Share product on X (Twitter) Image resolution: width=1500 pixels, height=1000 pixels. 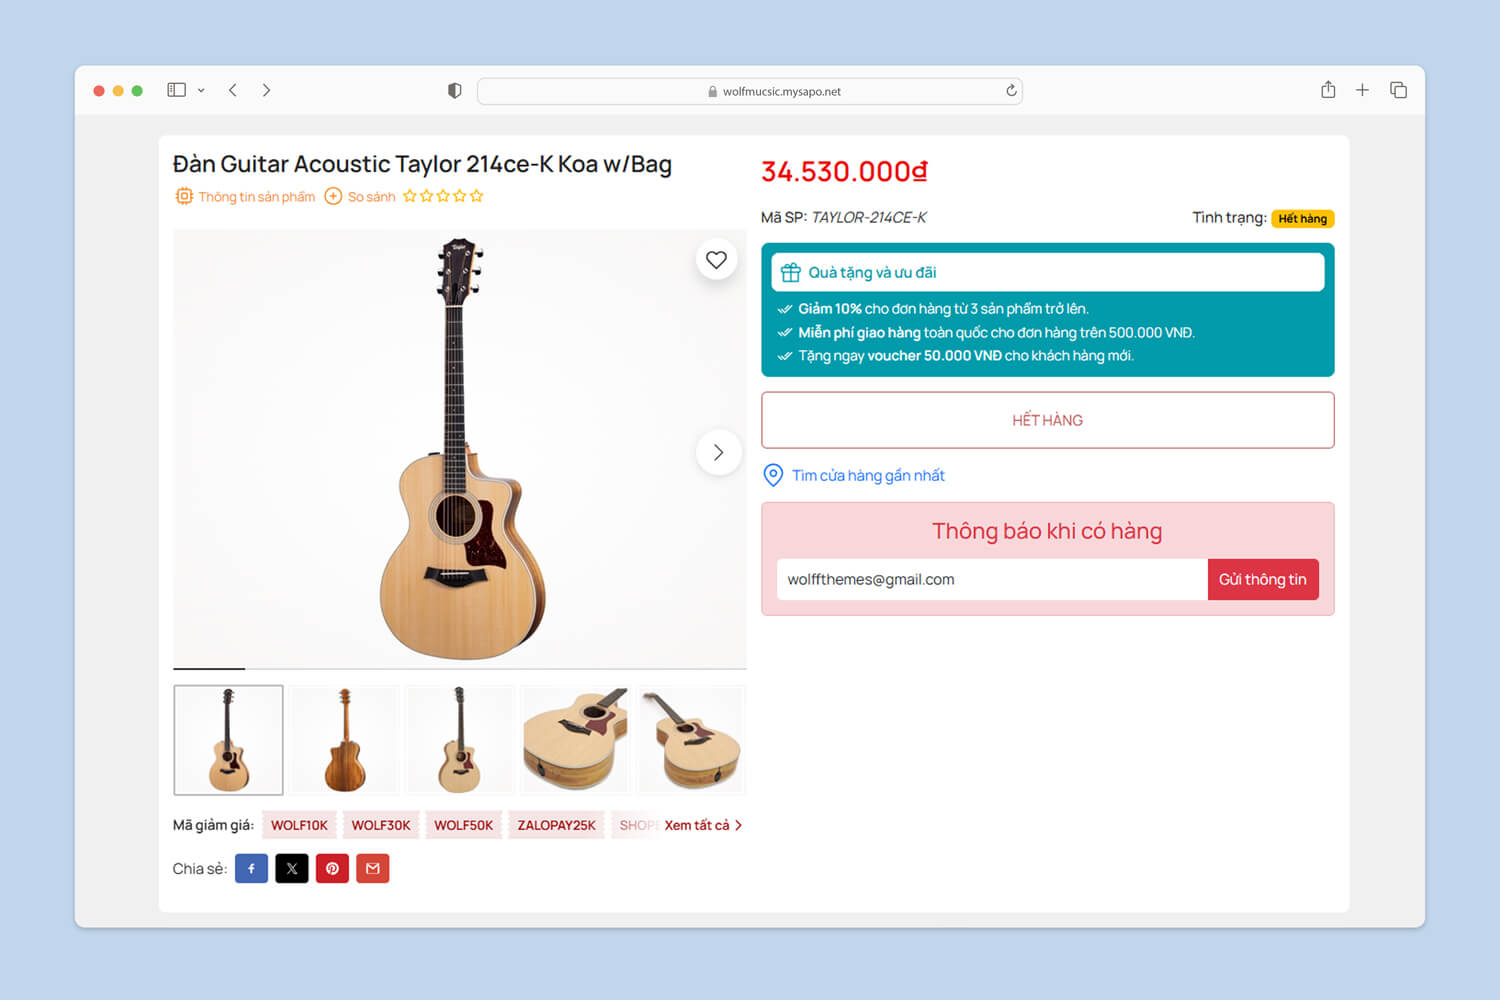pos(292,868)
